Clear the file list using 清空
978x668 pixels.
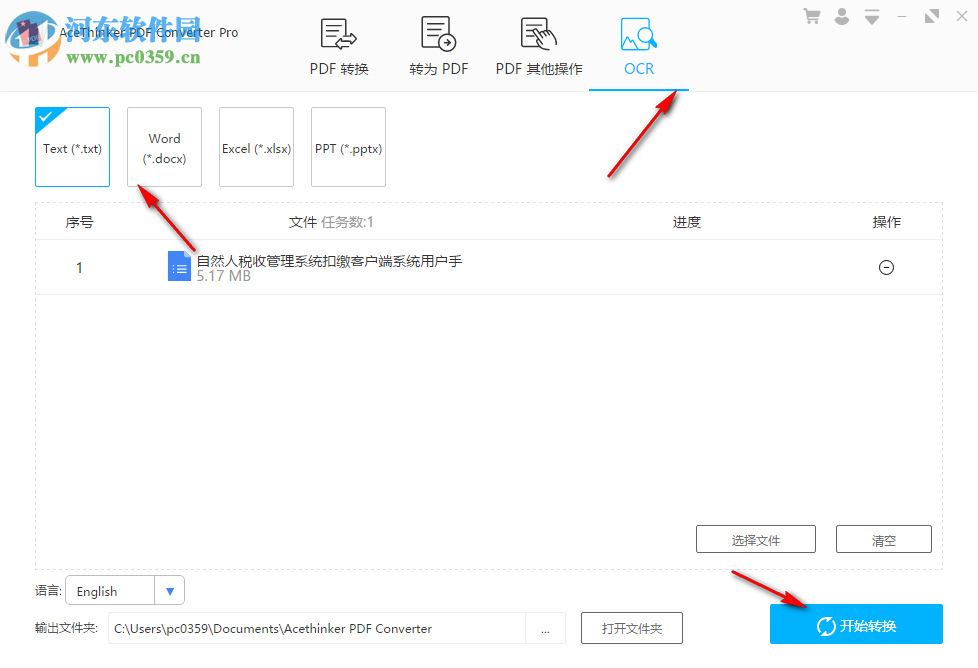[x=883, y=539]
